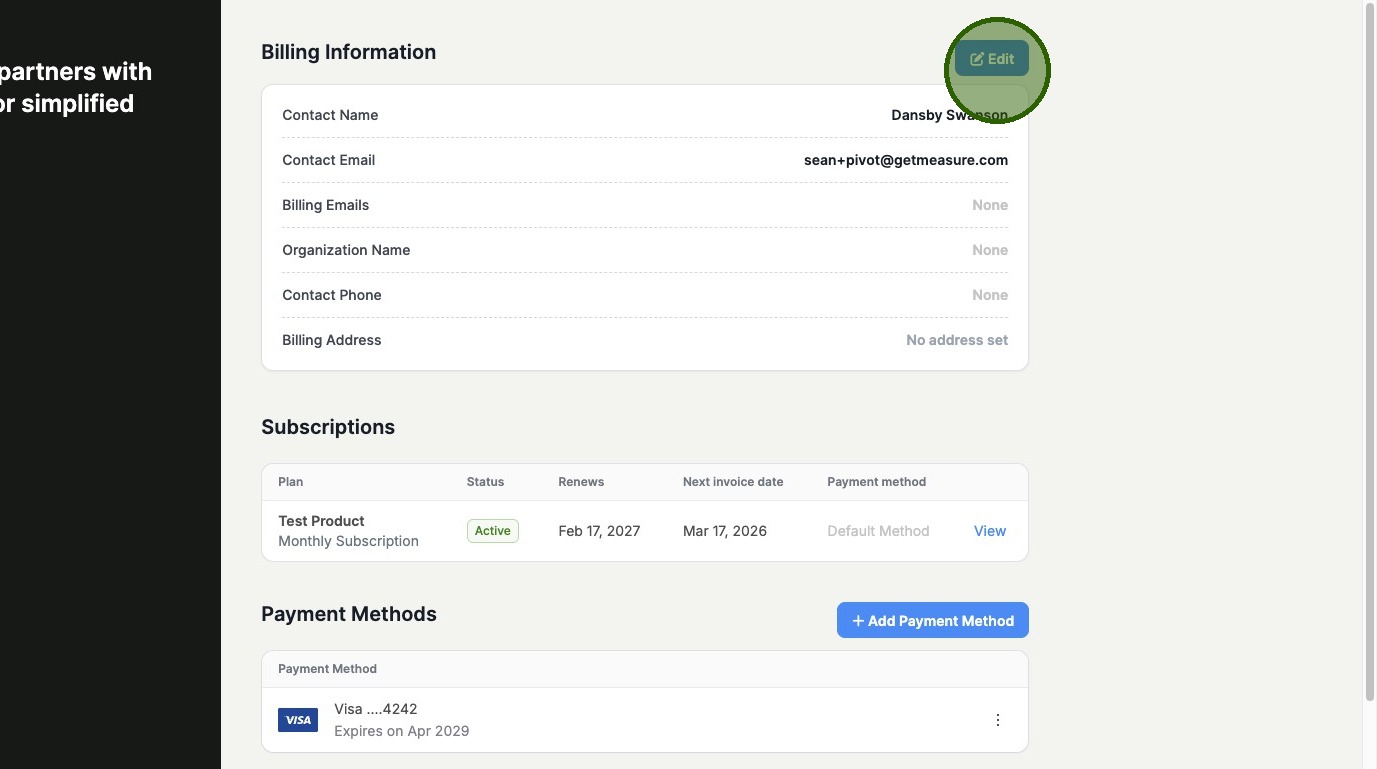Click the Test Product plan name

coord(321,521)
